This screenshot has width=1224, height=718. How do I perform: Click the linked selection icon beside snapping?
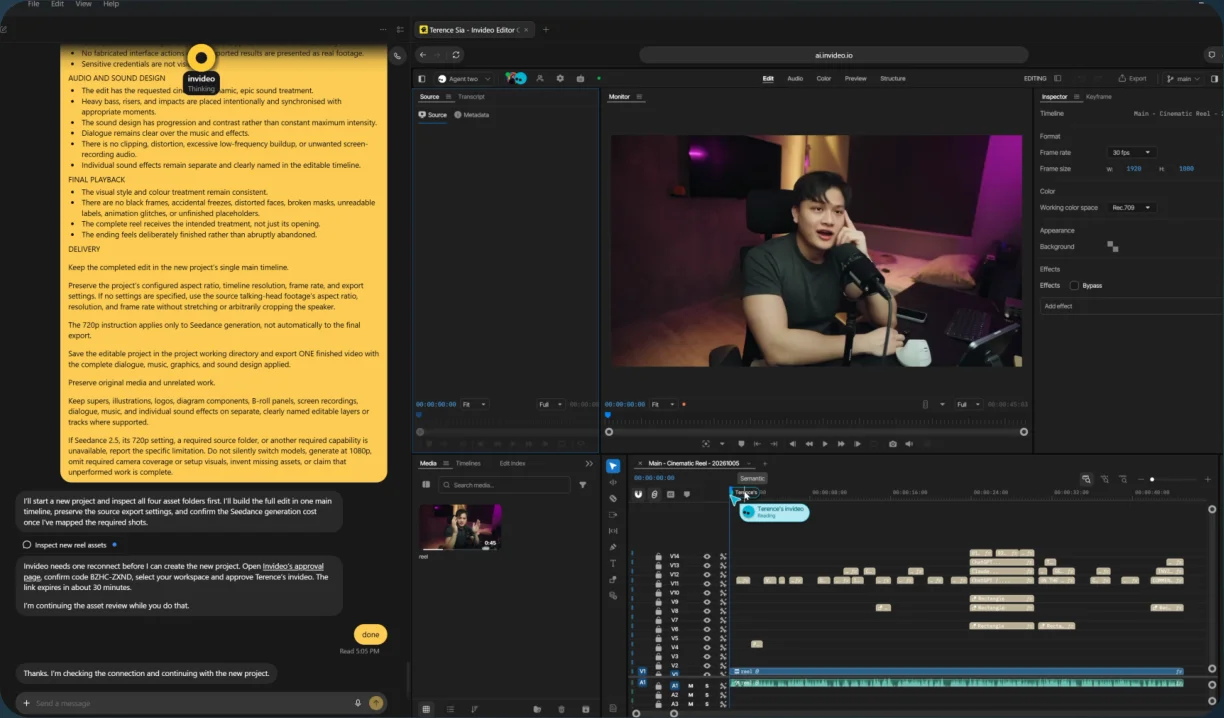[x=654, y=494]
